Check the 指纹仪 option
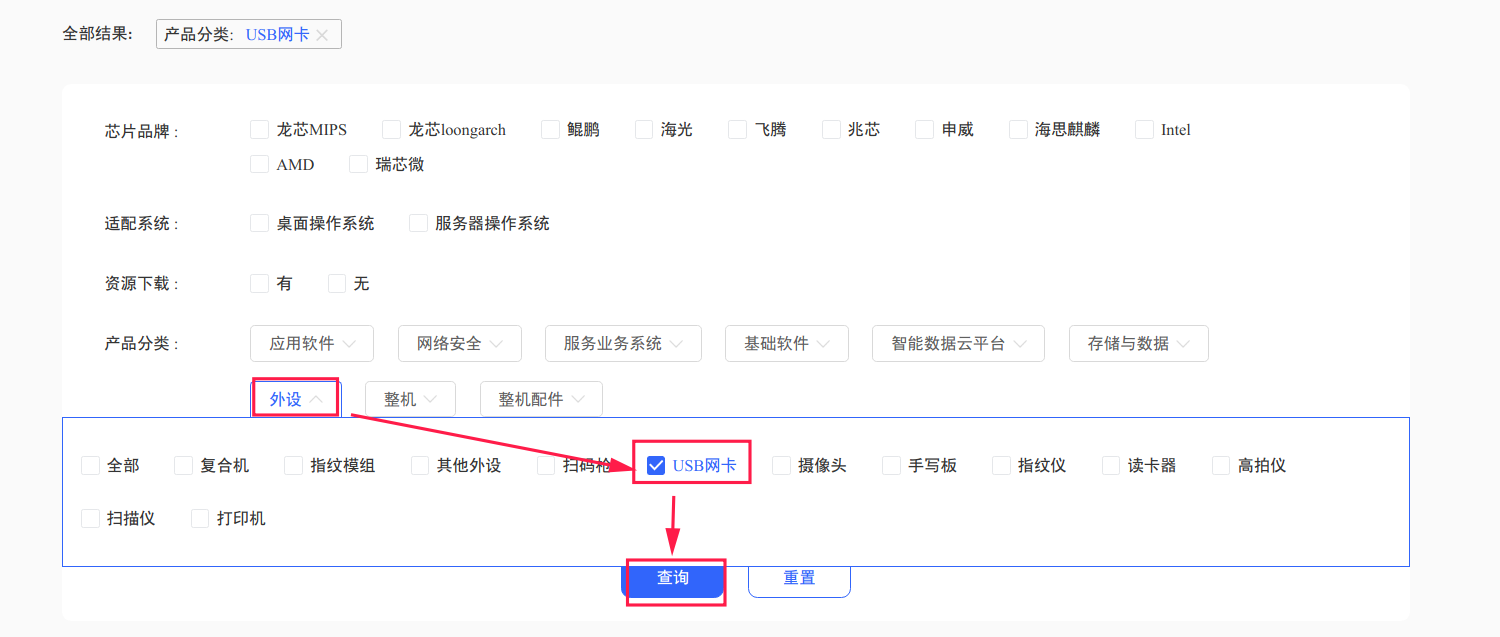The image size is (1500, 637). click(x=1001, y=465)
